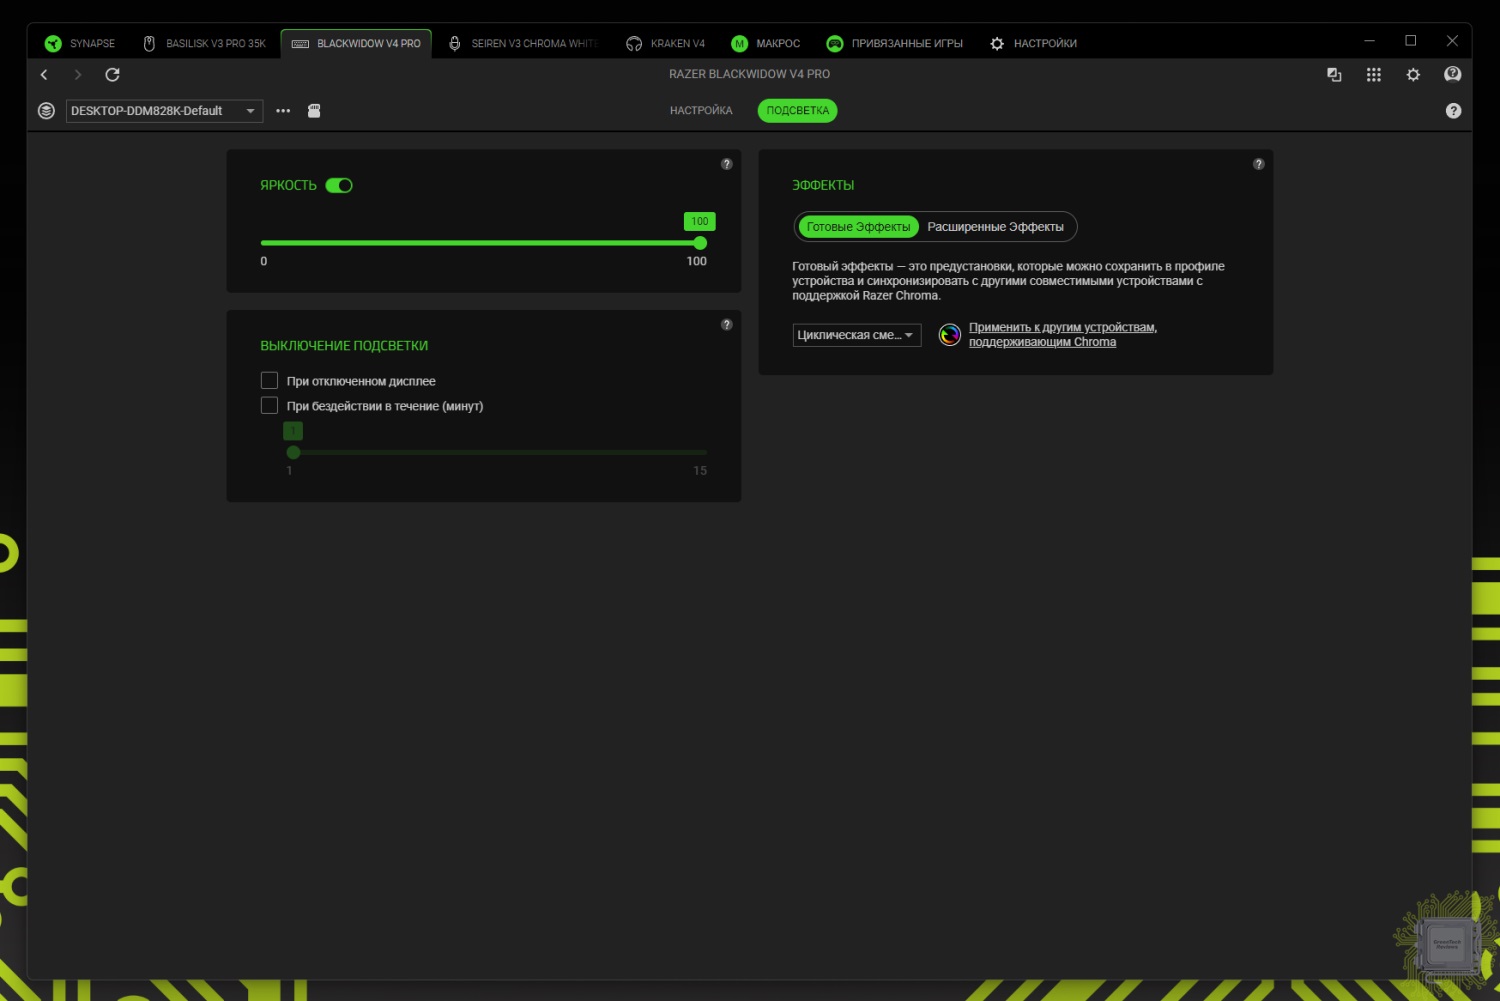
Task: Open the gear settings icon at top right
Action: [1413, 75]
